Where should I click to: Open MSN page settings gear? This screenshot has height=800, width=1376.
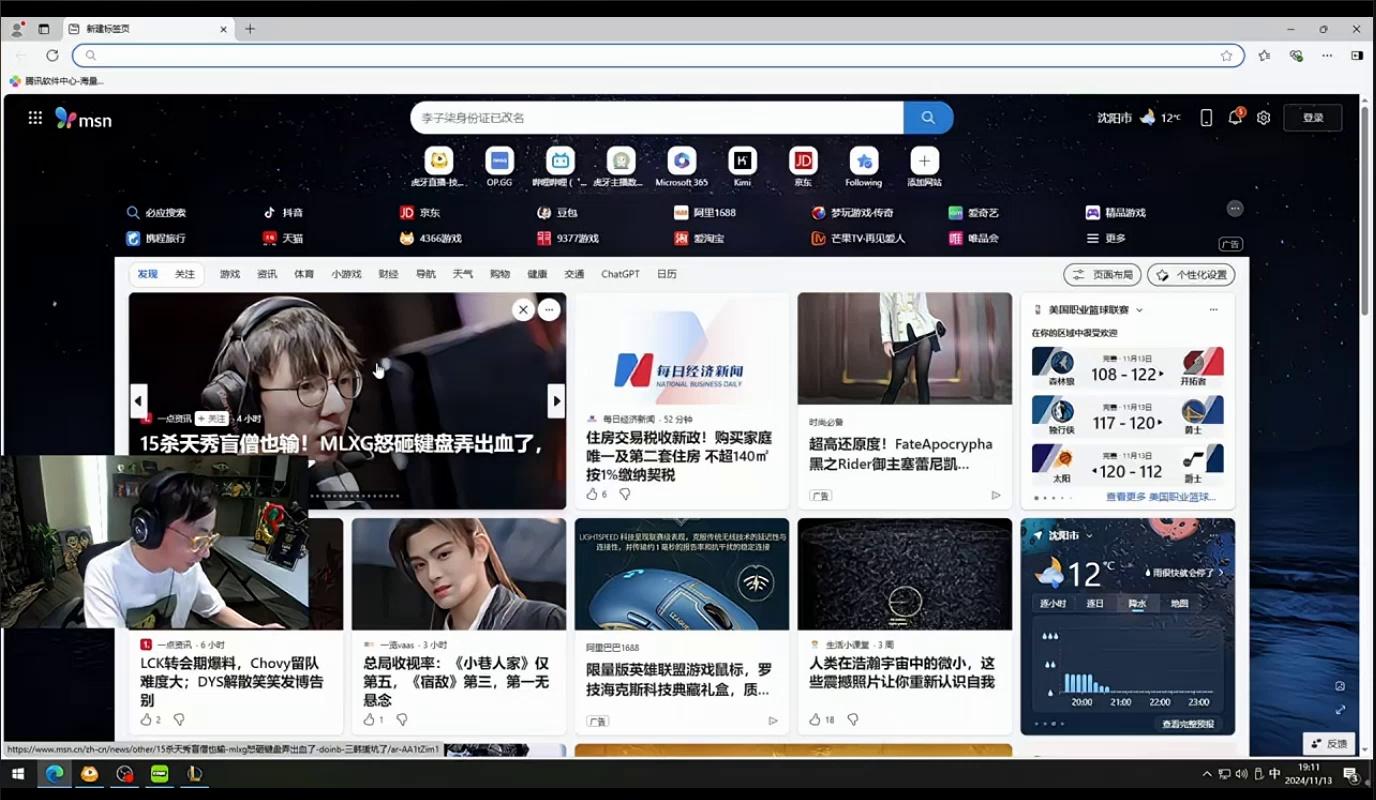[1264, 118]
